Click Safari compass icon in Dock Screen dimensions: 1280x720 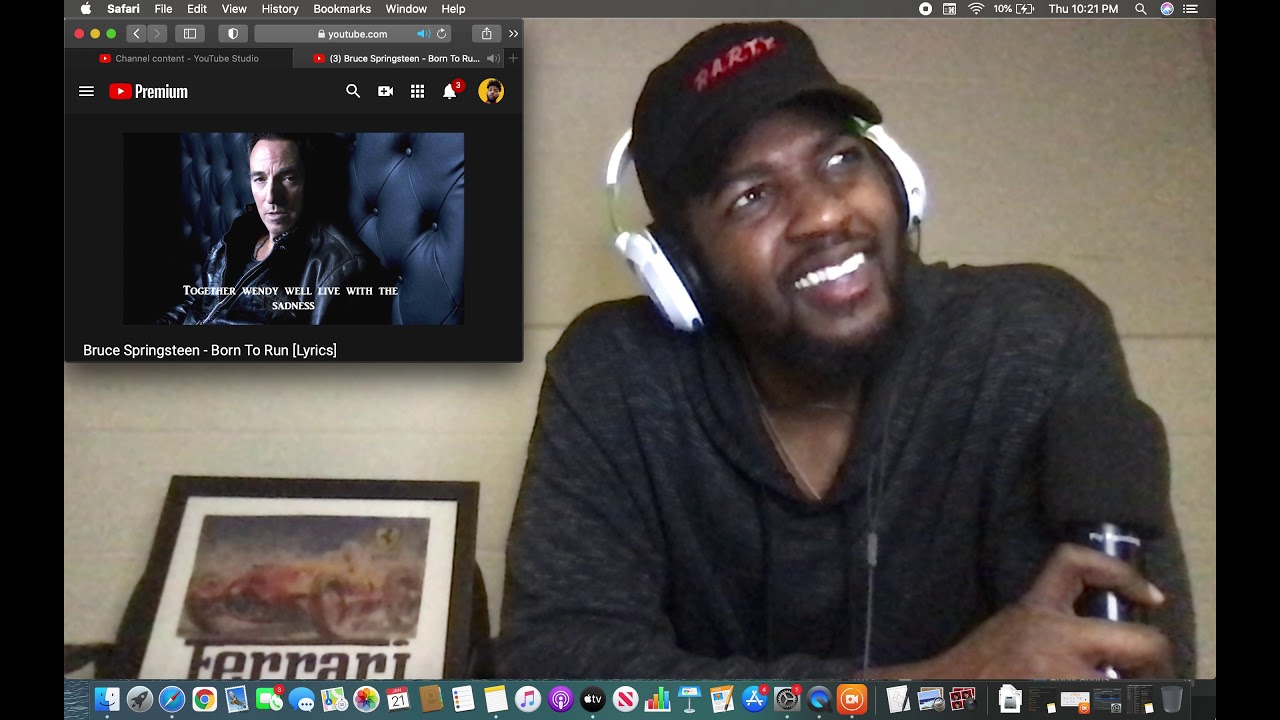[x=172, y=700]
